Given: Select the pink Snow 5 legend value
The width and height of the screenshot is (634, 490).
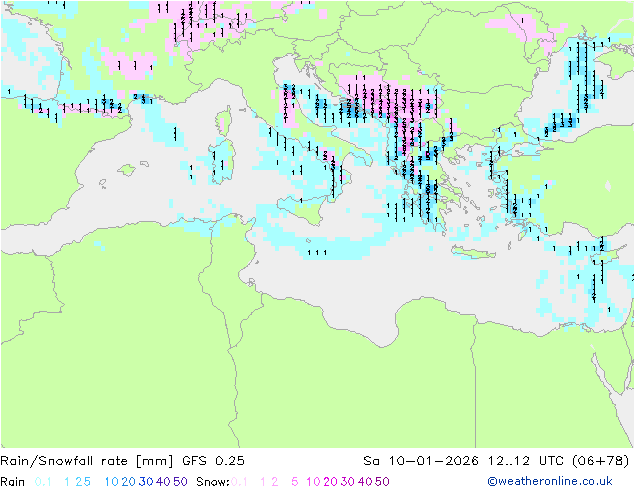Looking at the screenshot, I should [294, 482].
